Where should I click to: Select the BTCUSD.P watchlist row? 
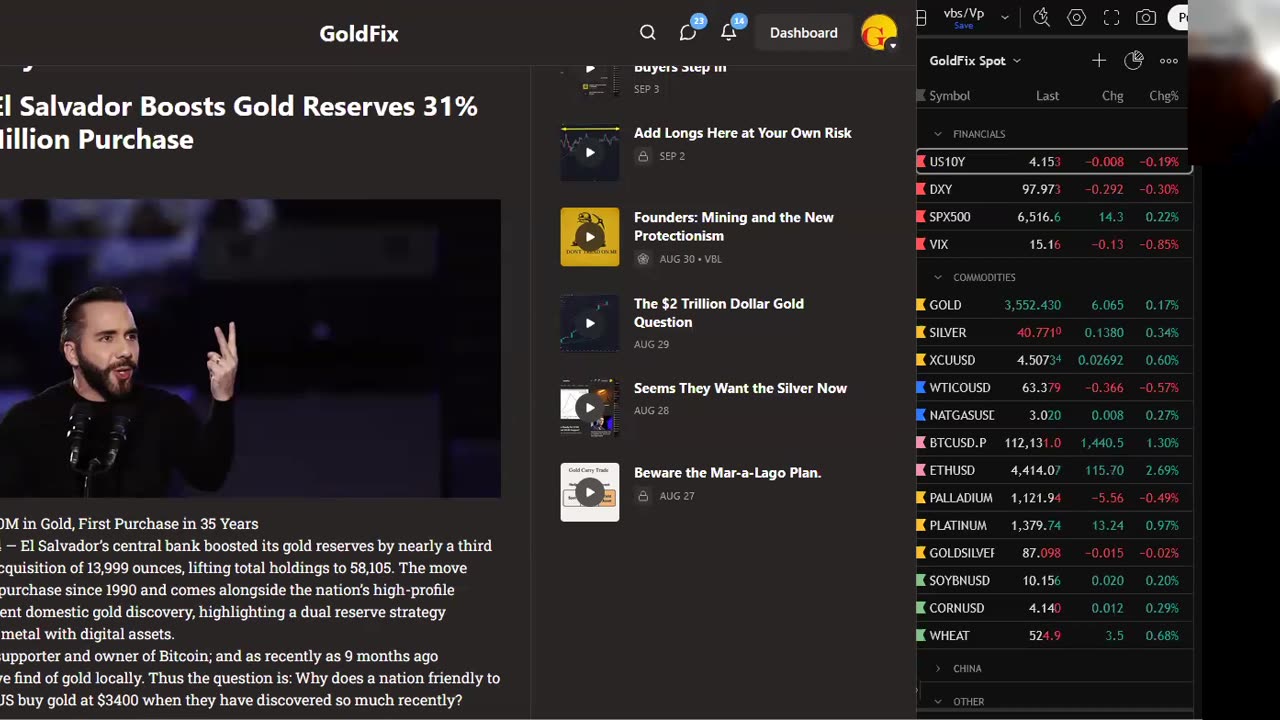click(1054, 443)
